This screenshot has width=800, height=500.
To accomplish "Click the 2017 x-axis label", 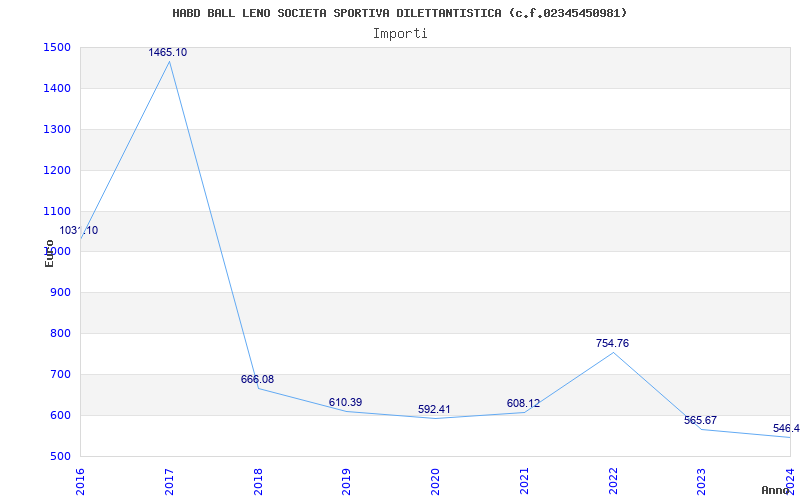I will 169,482.
